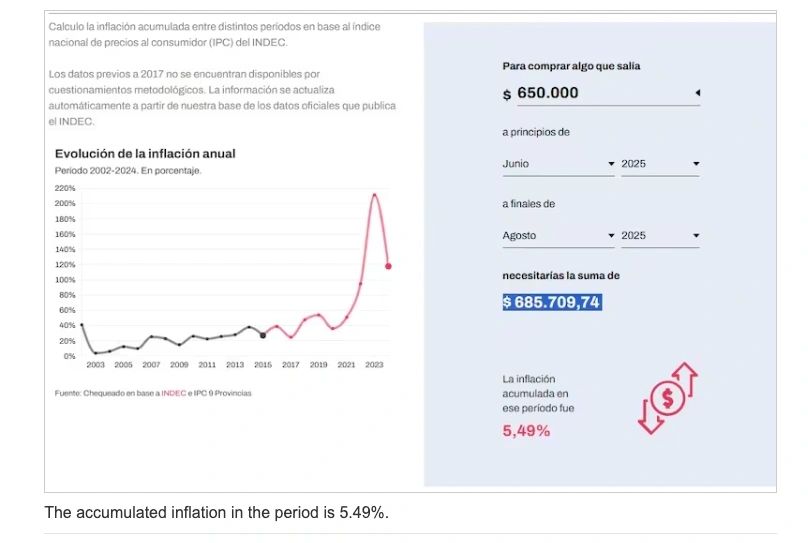Click the 5,49% accumulated inflation value
Viewport: 808px width, 543px height.
coord(526,431)
